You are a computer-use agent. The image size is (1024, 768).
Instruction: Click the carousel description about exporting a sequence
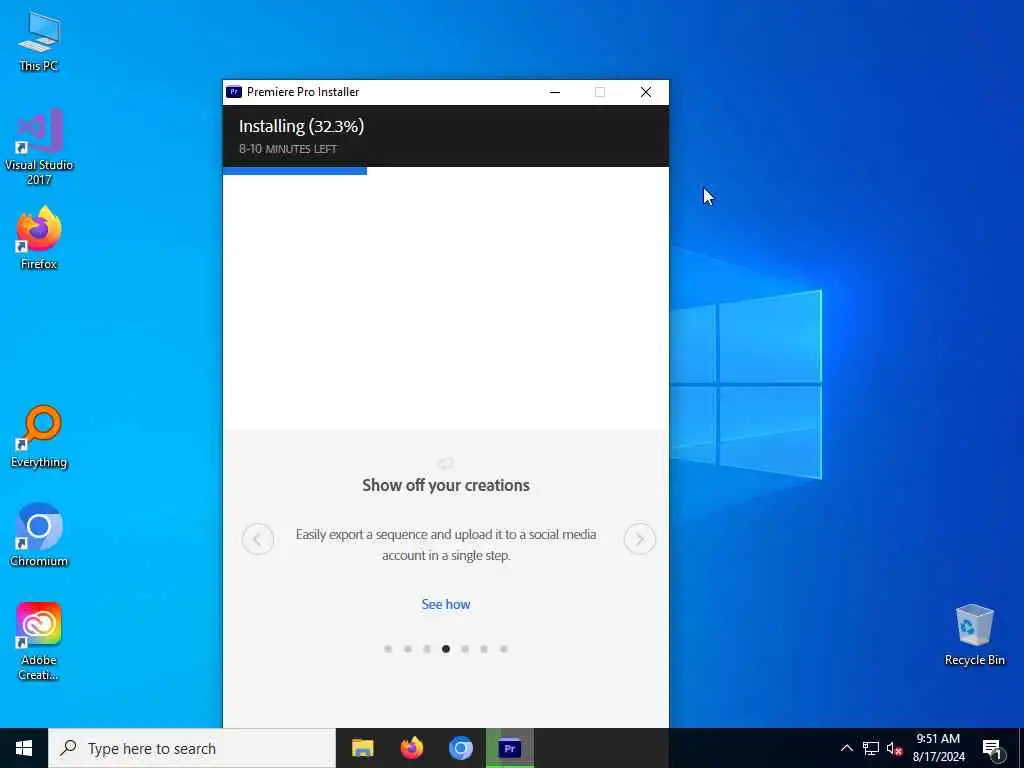[x=446, y=545]
